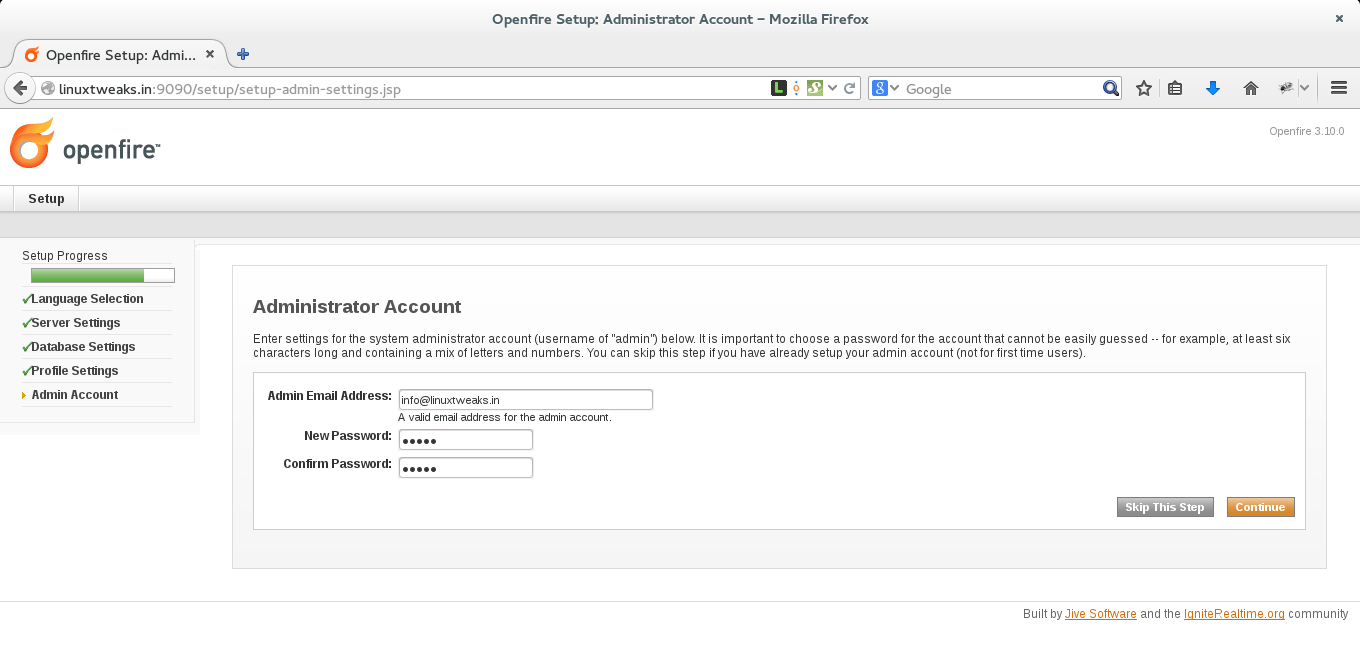Image resolution: width=1360 pixels, height=663 pixels.
Task: Open the Setup tab
Action: pyautogui.click(x=46, y=199)
